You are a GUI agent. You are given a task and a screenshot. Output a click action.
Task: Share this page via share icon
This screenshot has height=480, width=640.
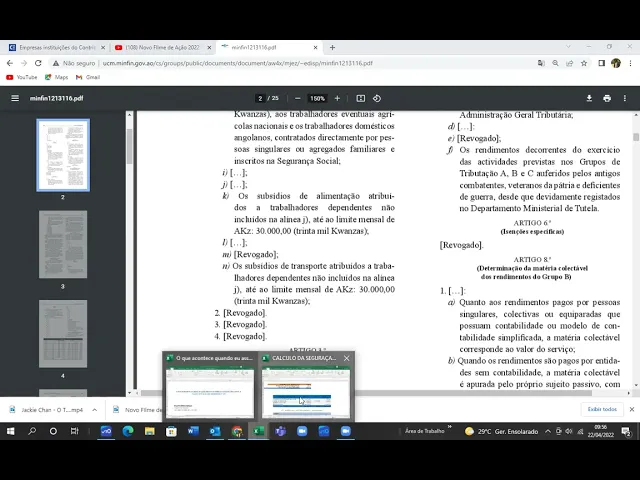click(570, 63)
